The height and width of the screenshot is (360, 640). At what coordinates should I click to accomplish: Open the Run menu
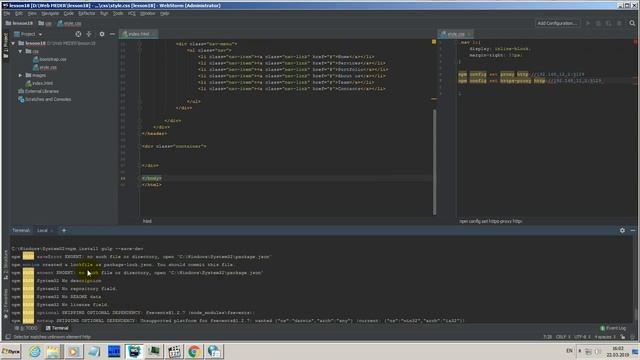(104, 13)
